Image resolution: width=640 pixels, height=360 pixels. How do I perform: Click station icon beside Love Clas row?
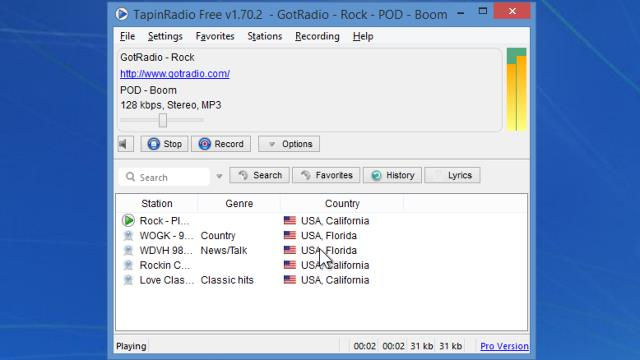(128, 280)
